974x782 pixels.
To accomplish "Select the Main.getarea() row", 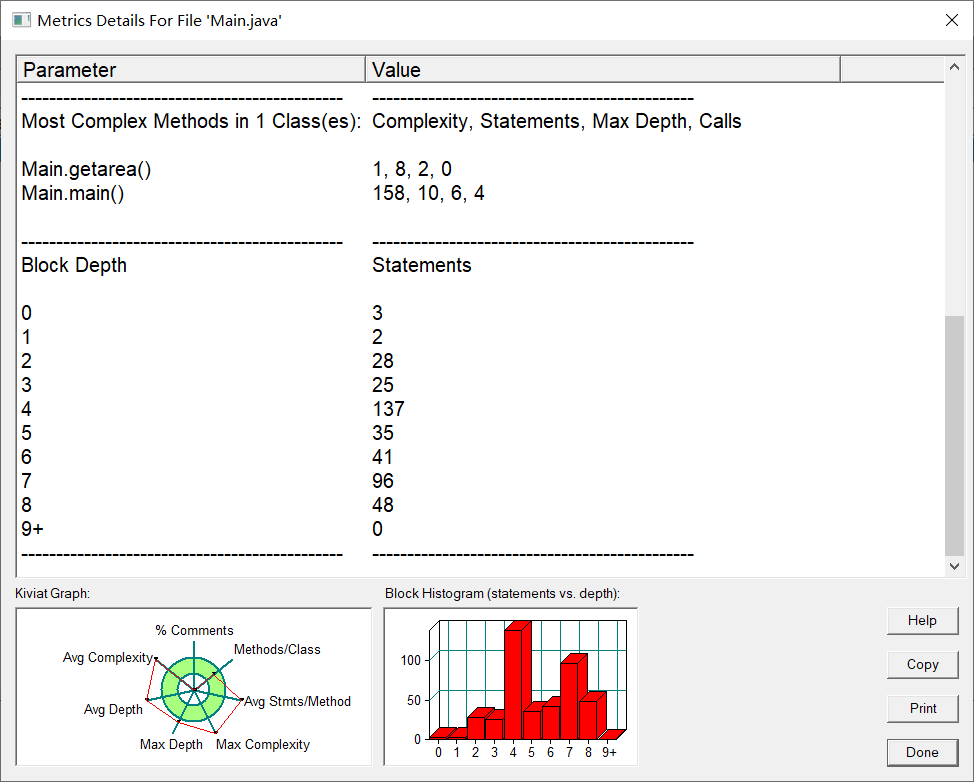I will (481, 169).
